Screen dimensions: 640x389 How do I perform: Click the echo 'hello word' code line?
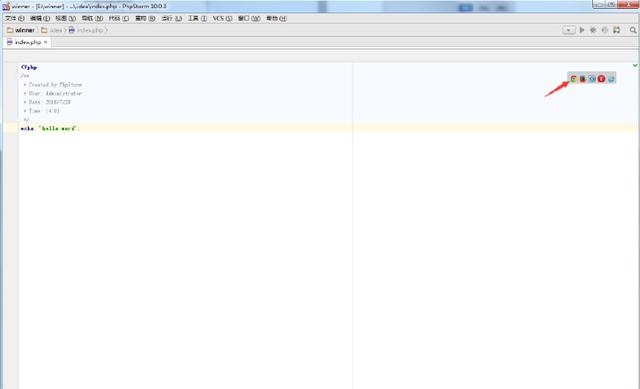[50, 128]
